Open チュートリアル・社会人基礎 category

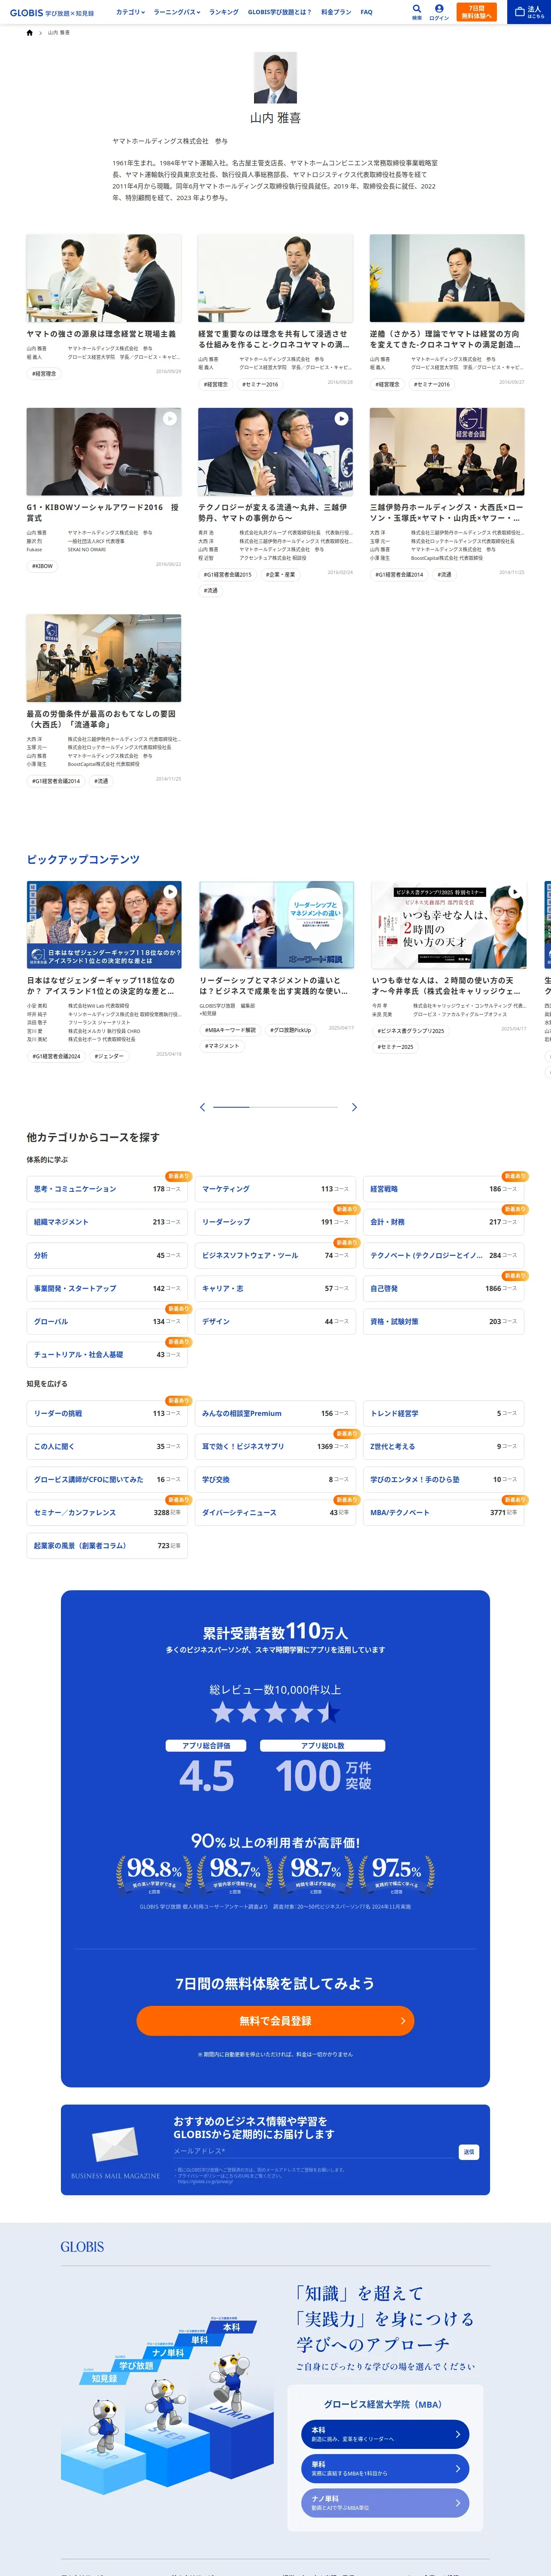pyautogui.click(x=107, y=1355)
